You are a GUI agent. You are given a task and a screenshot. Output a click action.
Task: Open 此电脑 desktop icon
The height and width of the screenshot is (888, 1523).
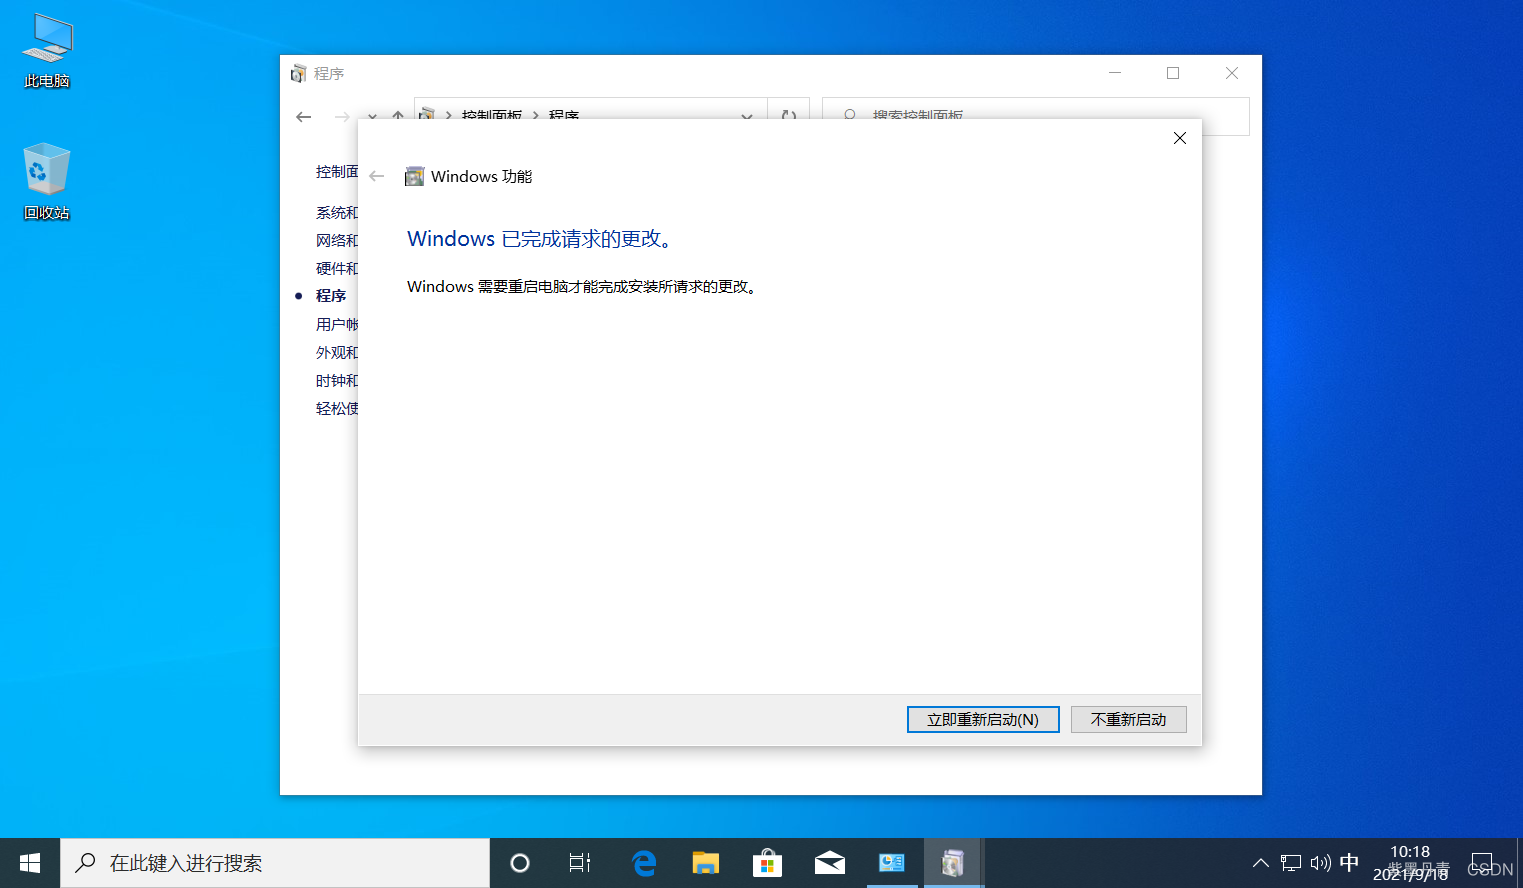pyautogui.click(x=47, y=51)
